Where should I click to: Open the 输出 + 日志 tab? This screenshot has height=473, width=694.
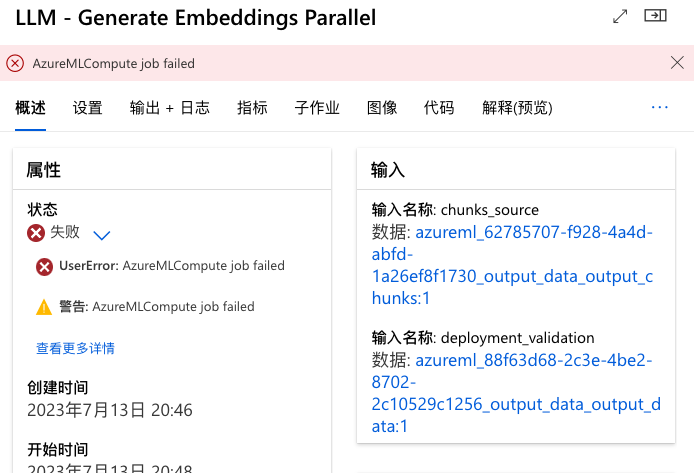point(169,108)
